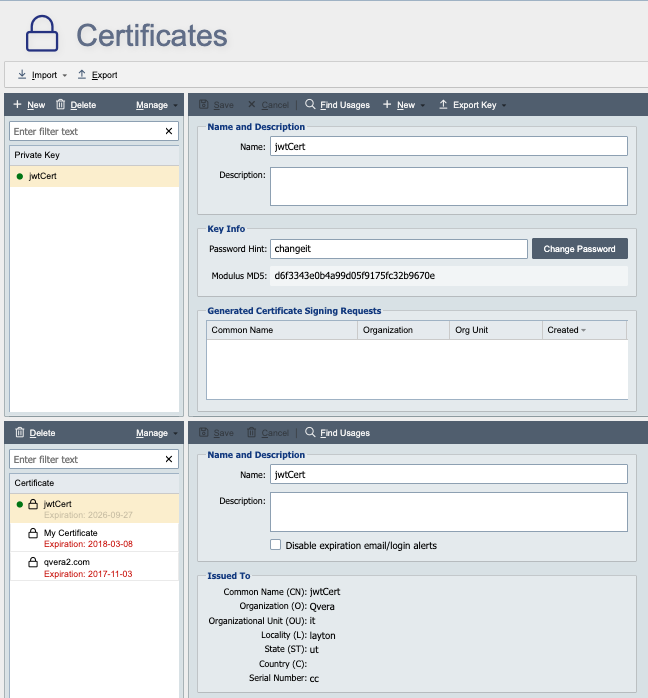Click the Certificate column header
648x698 pixels.
pyautogui.click(x=94, y=483)
